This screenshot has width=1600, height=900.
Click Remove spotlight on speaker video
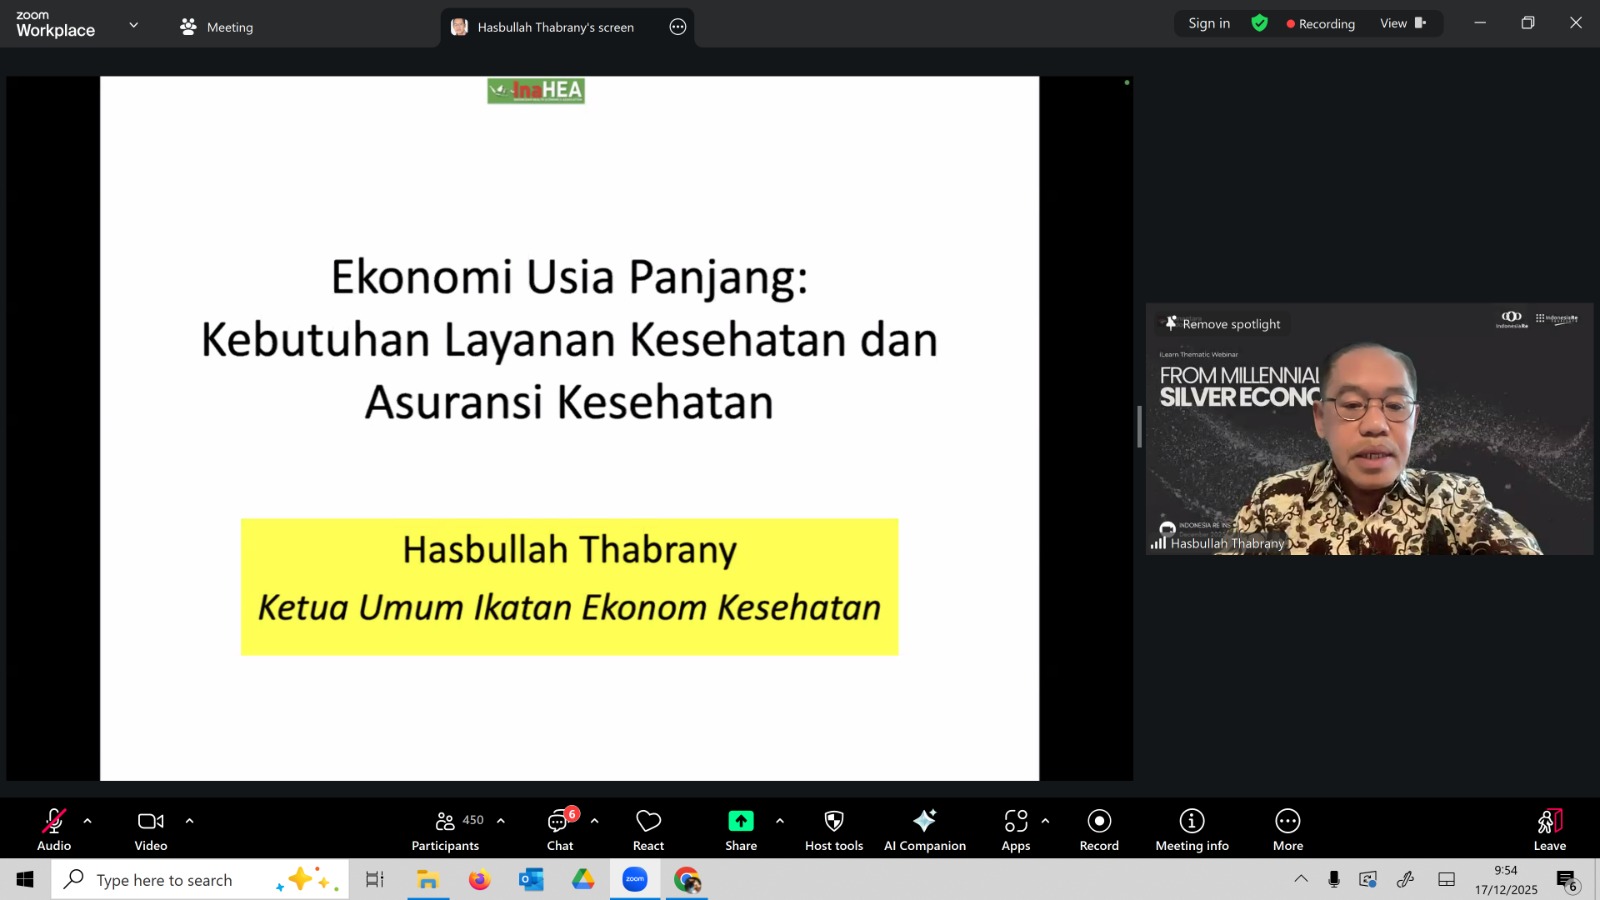(x=1222, y=324)
